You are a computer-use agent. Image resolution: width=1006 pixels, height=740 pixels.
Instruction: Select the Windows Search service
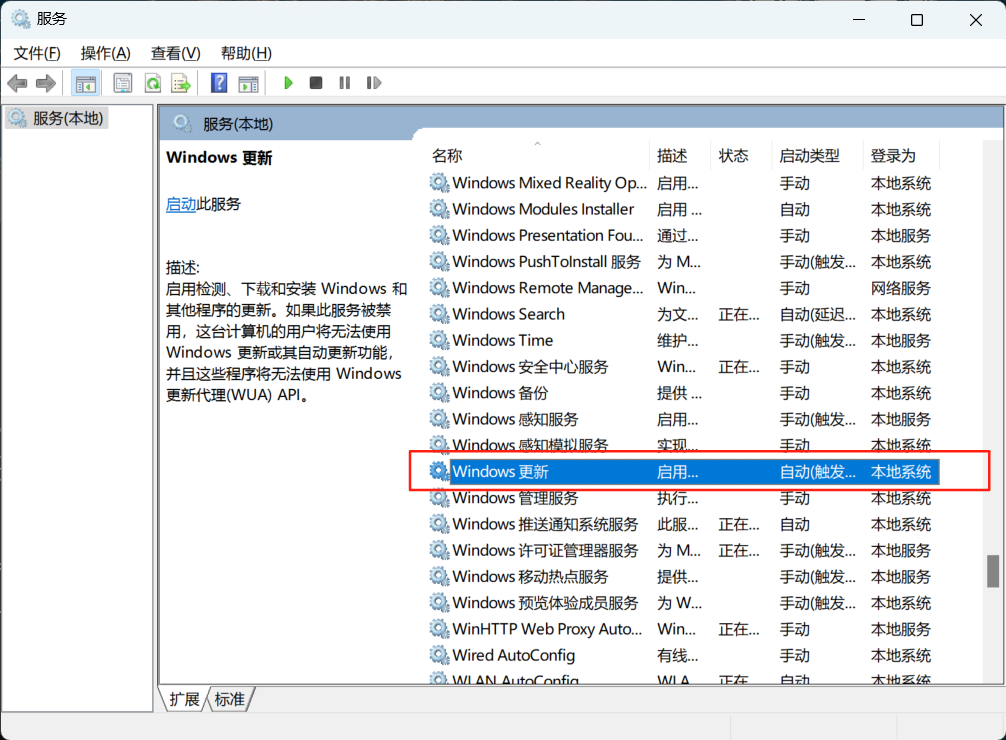pyautogui.click(x=508, y=314)
